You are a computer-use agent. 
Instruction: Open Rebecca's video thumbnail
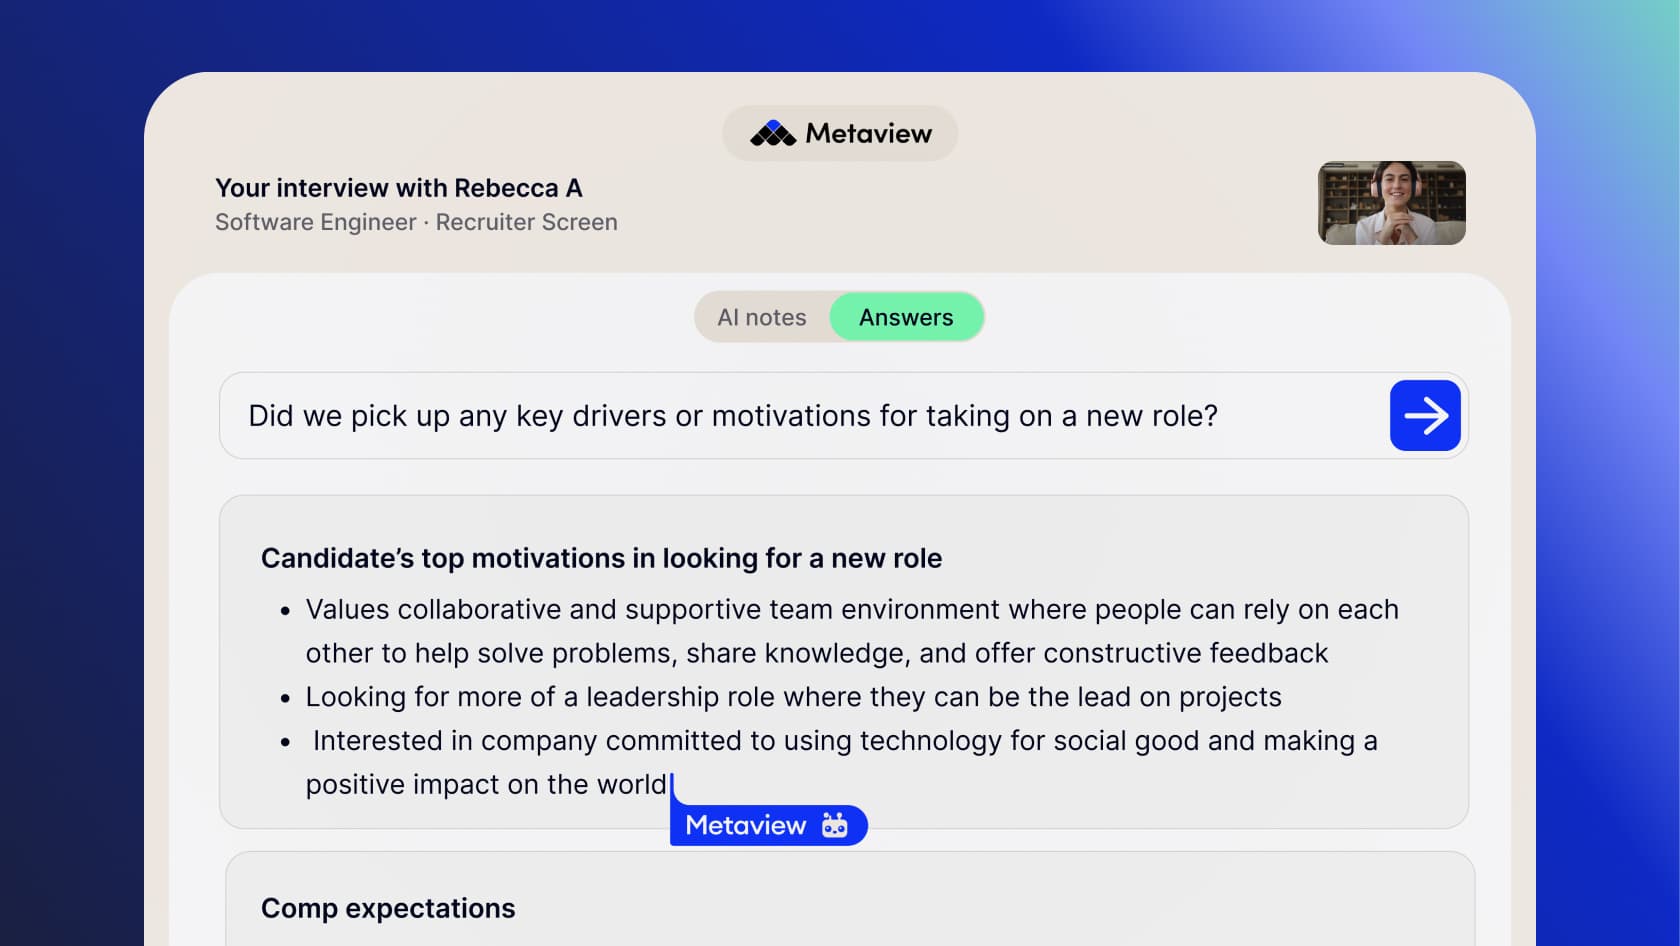click(1391, 203)
